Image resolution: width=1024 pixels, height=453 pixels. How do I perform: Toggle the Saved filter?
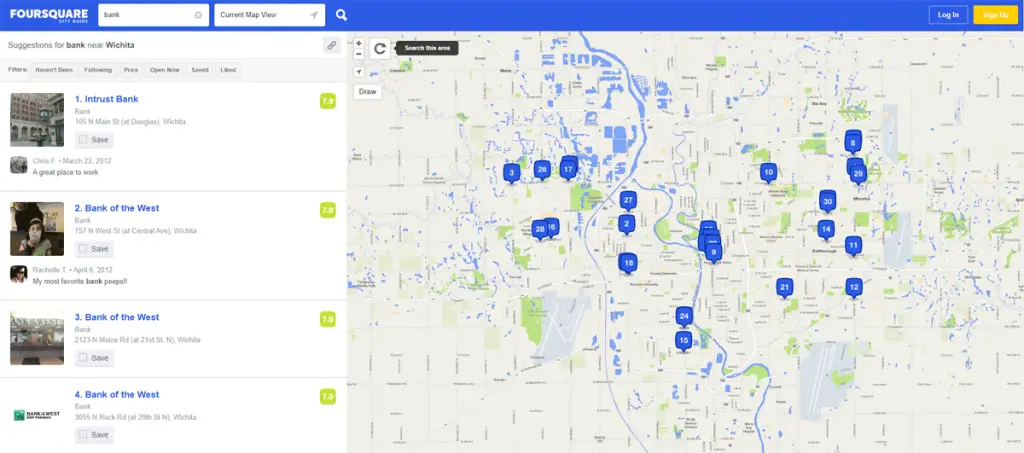coord(200,70)
